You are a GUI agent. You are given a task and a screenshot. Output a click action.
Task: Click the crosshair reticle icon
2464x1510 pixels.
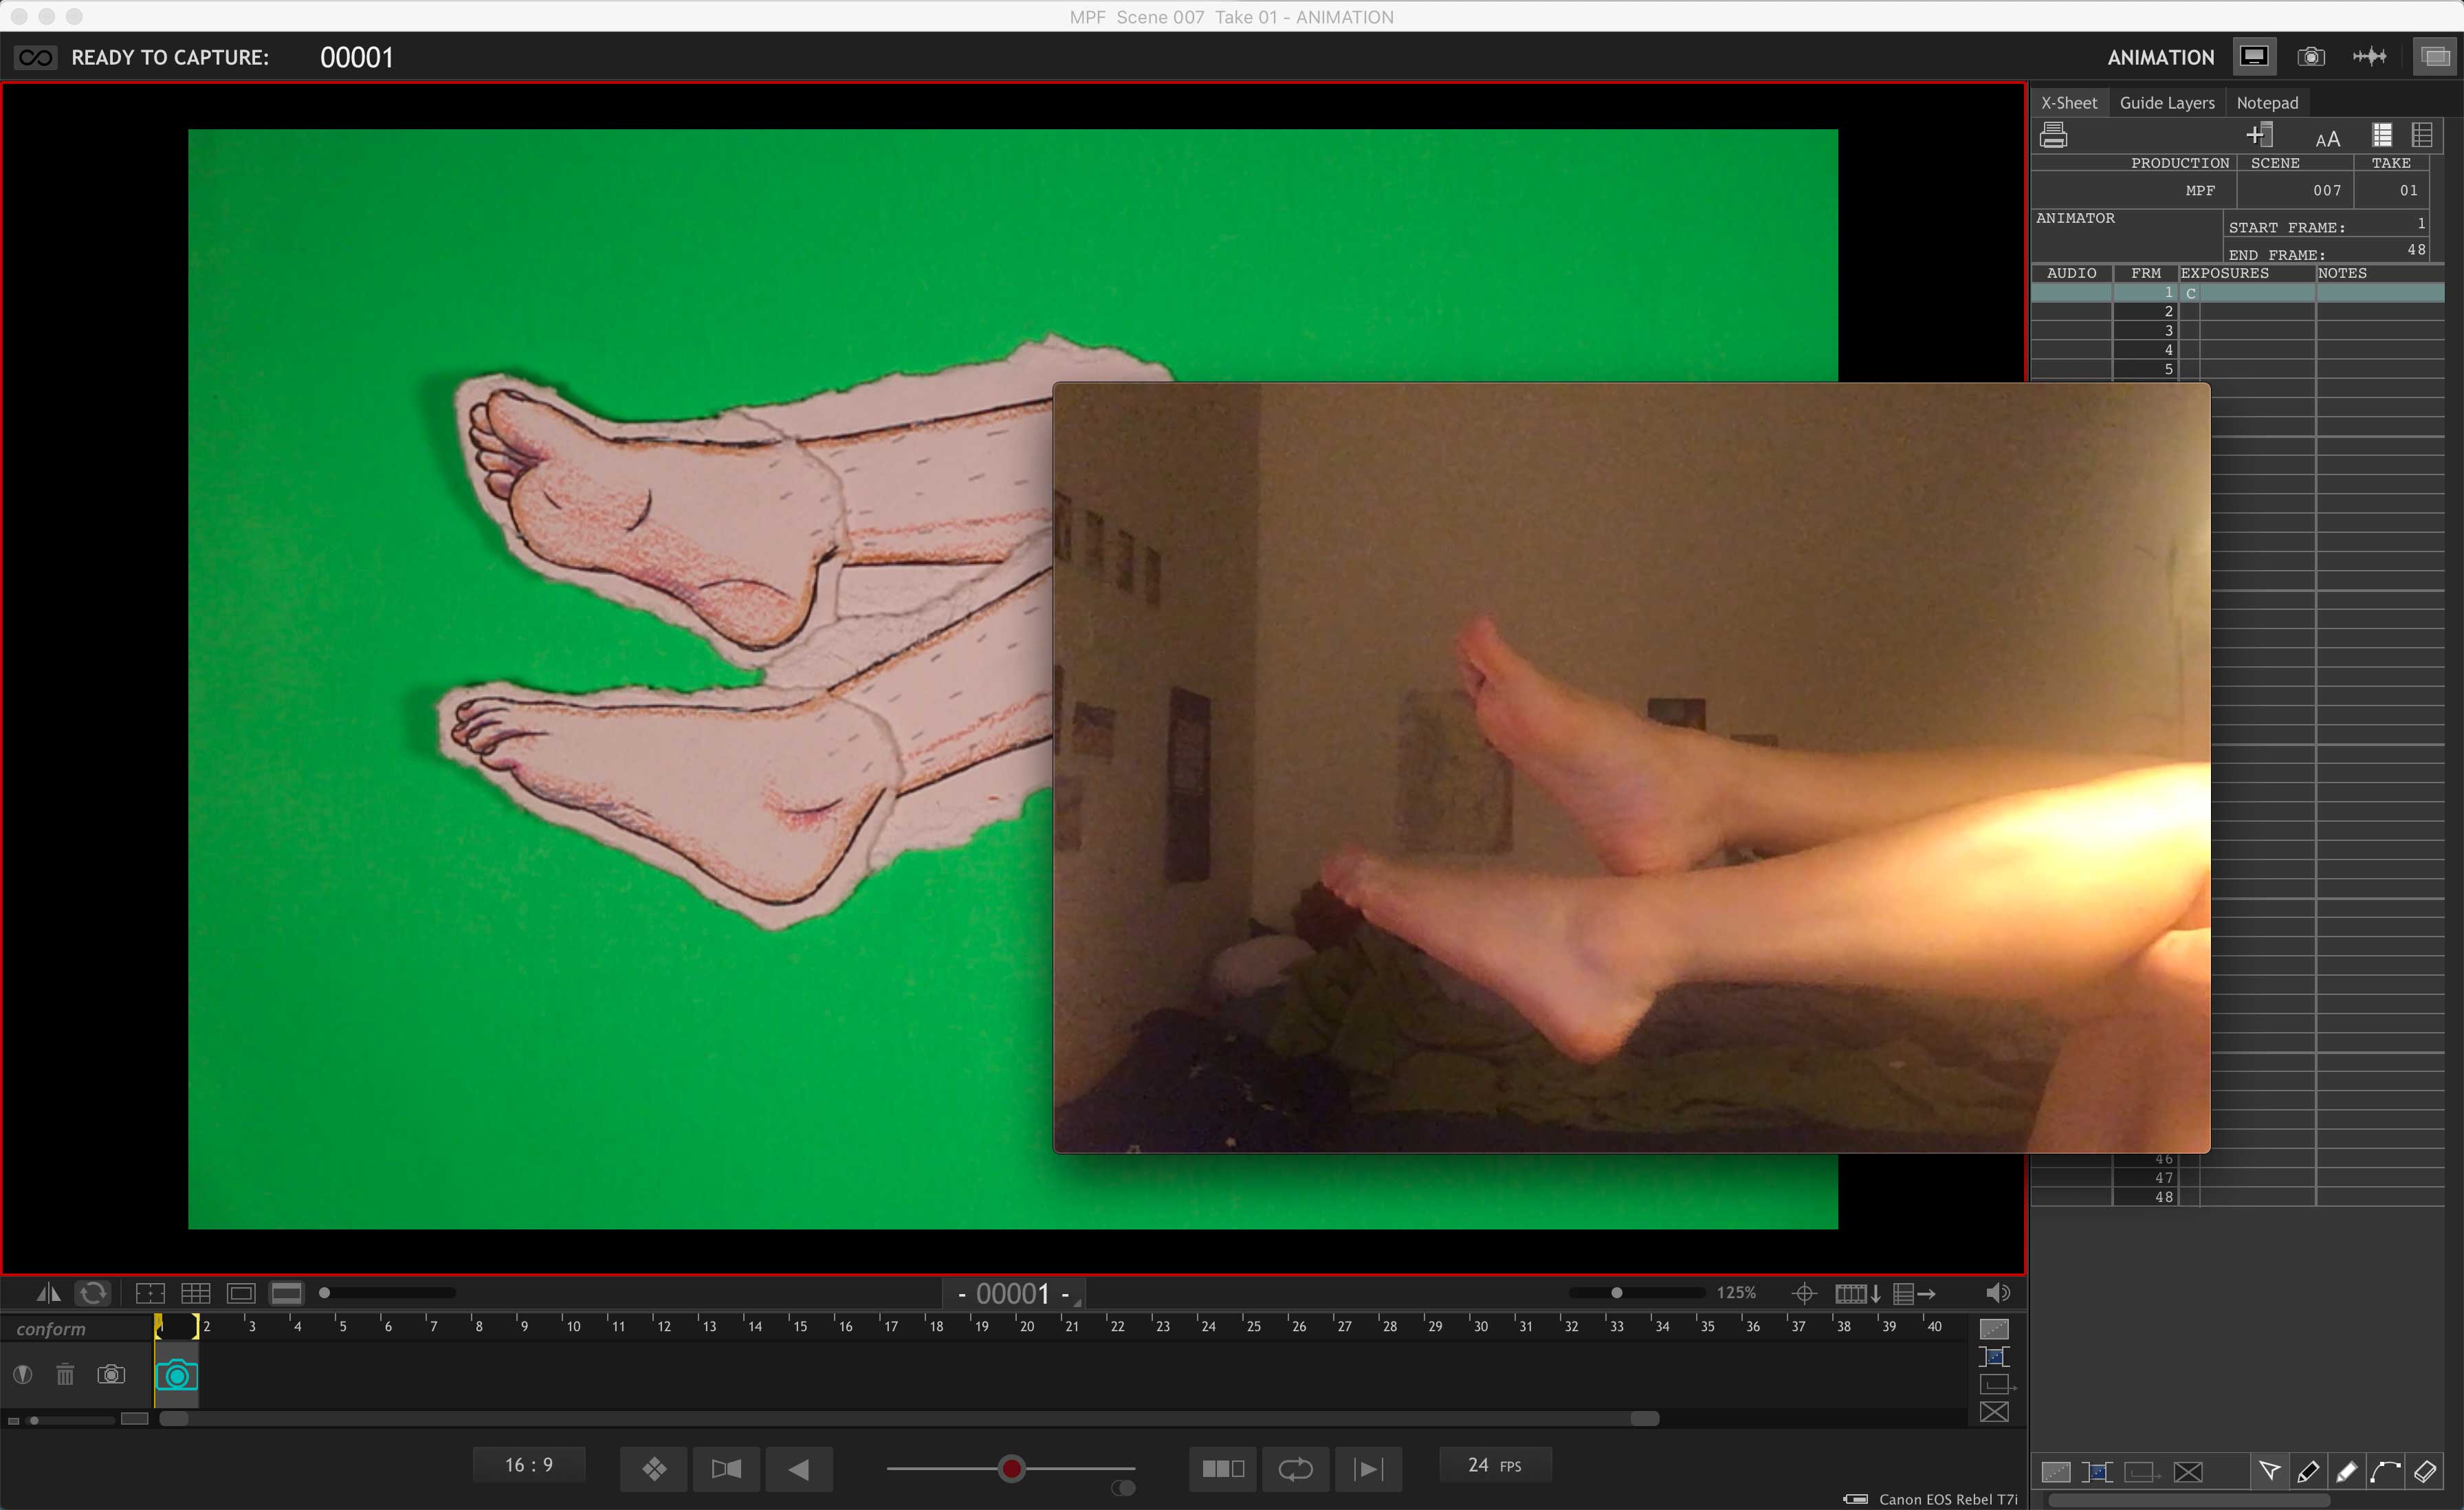pos(1804,1293)
